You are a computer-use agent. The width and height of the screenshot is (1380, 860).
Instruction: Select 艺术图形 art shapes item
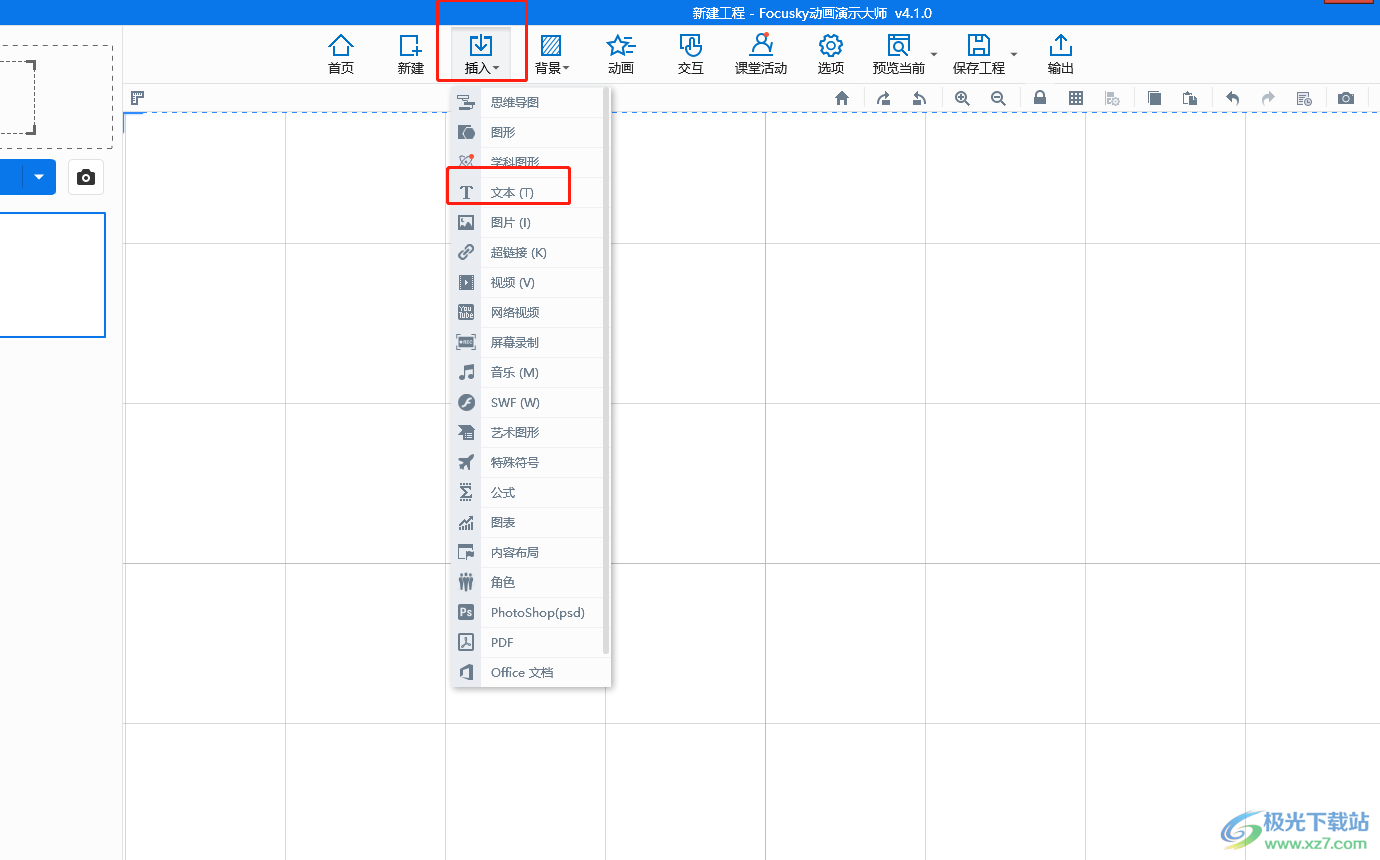pos(528,432)
